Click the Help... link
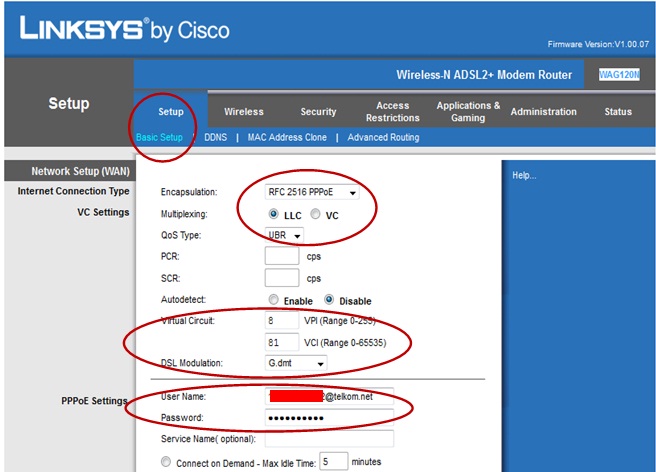Image resolution: width=656 pixels, height=472 pixels. tap(524, 175)
